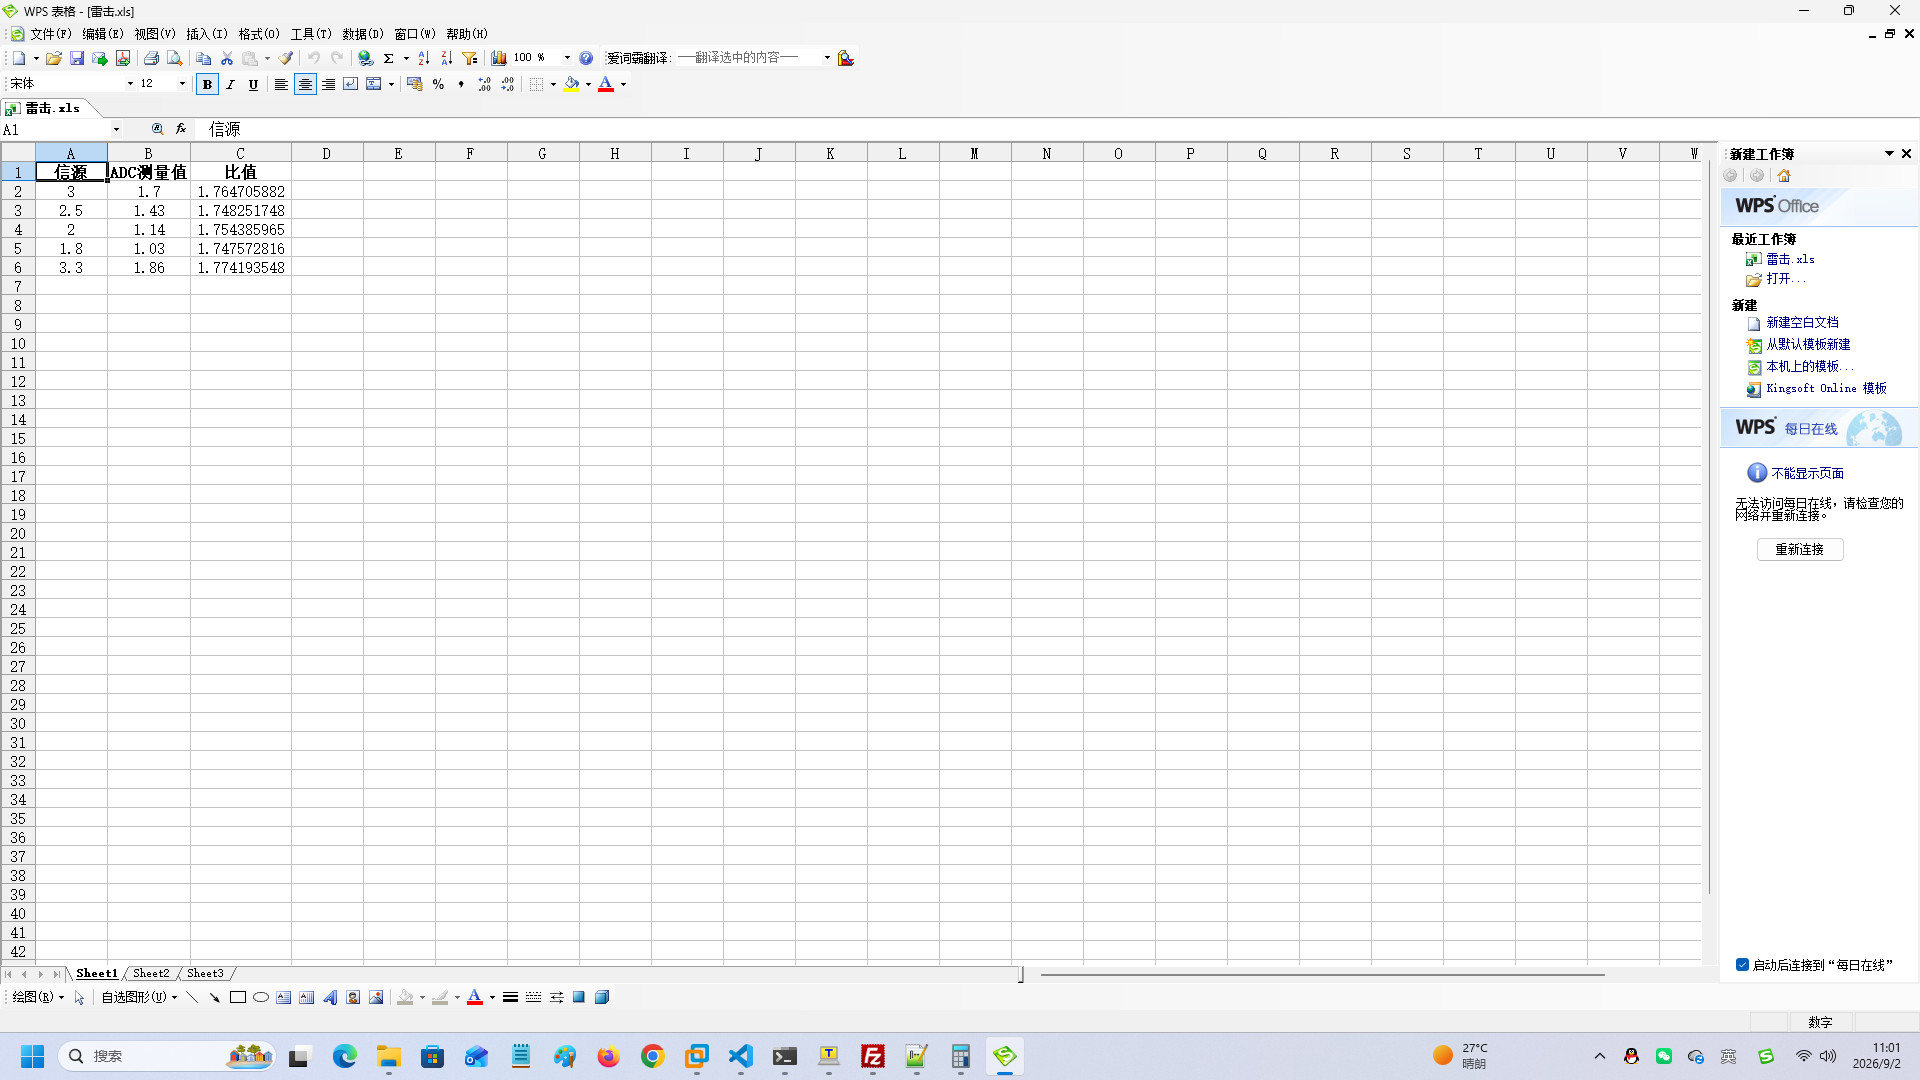The height and width of the screenshot is (1080, 1920).
Task: Click the Sort Ascending icon
Action: [x=424, y=58]
